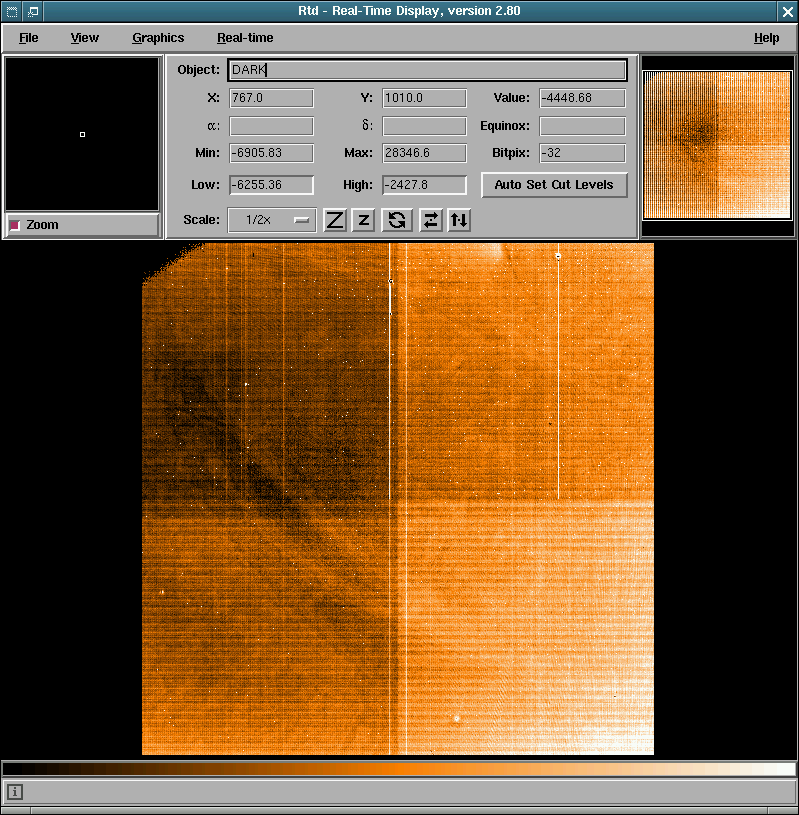The image size is (799, 815).
Task: Click the Object name field containing DARK
Action: click(x=427, y=70)
